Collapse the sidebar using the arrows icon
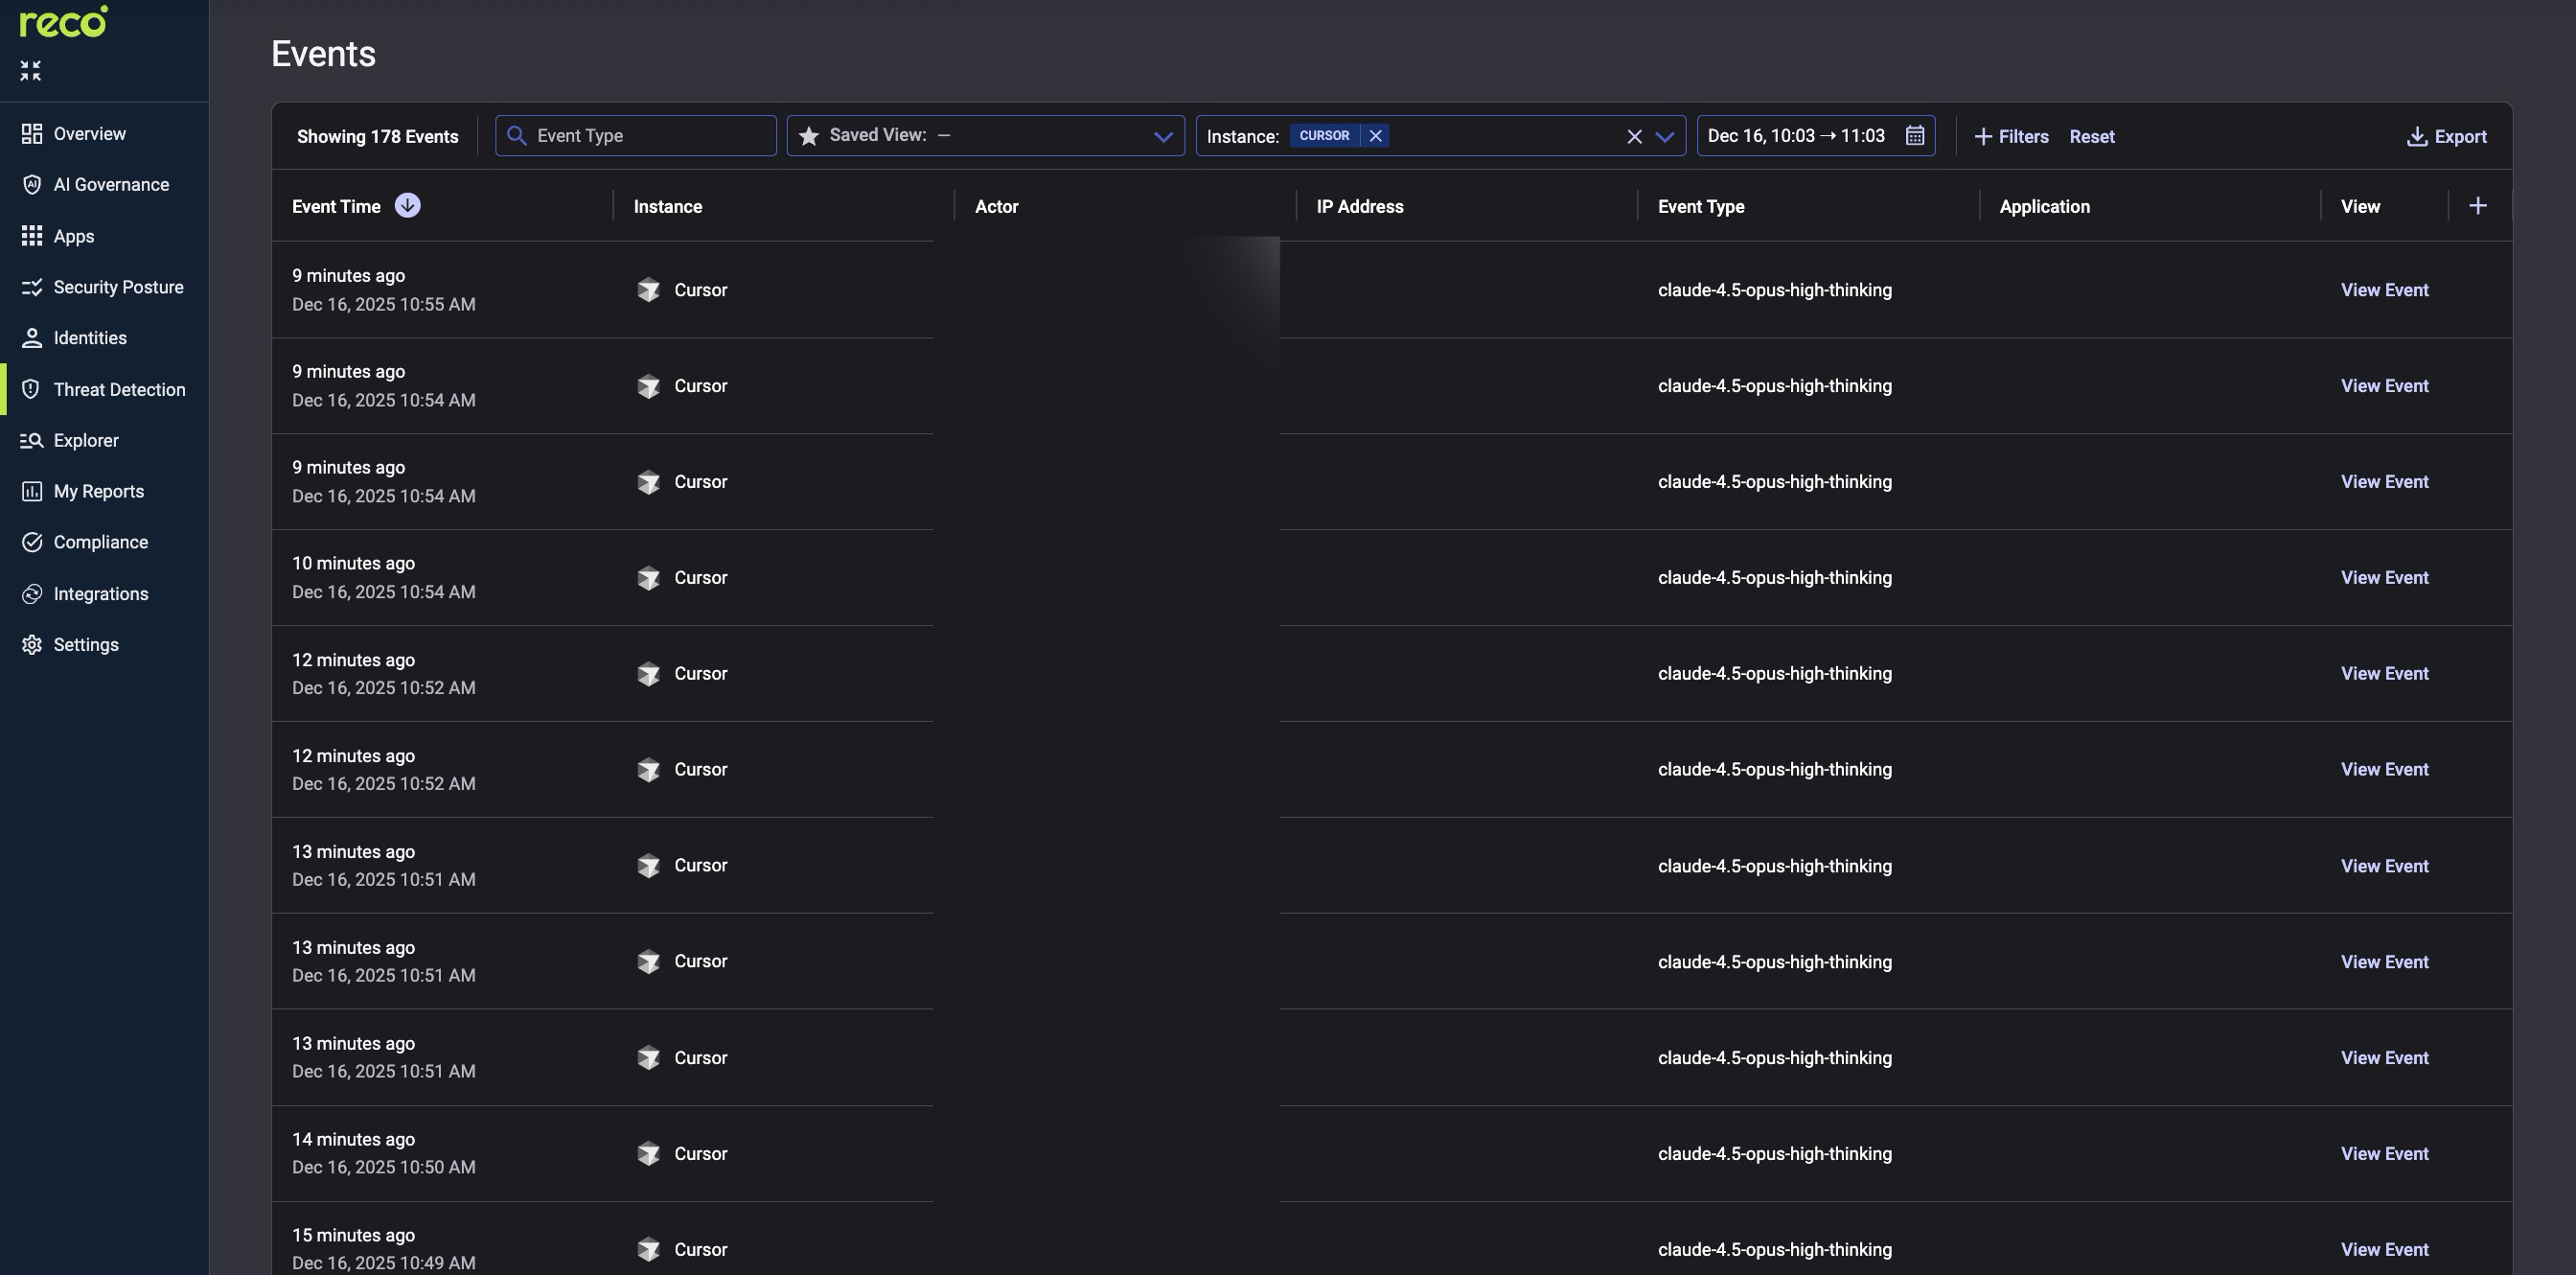The width and height of the screenshot is (2576, 1275). [30, 70]
